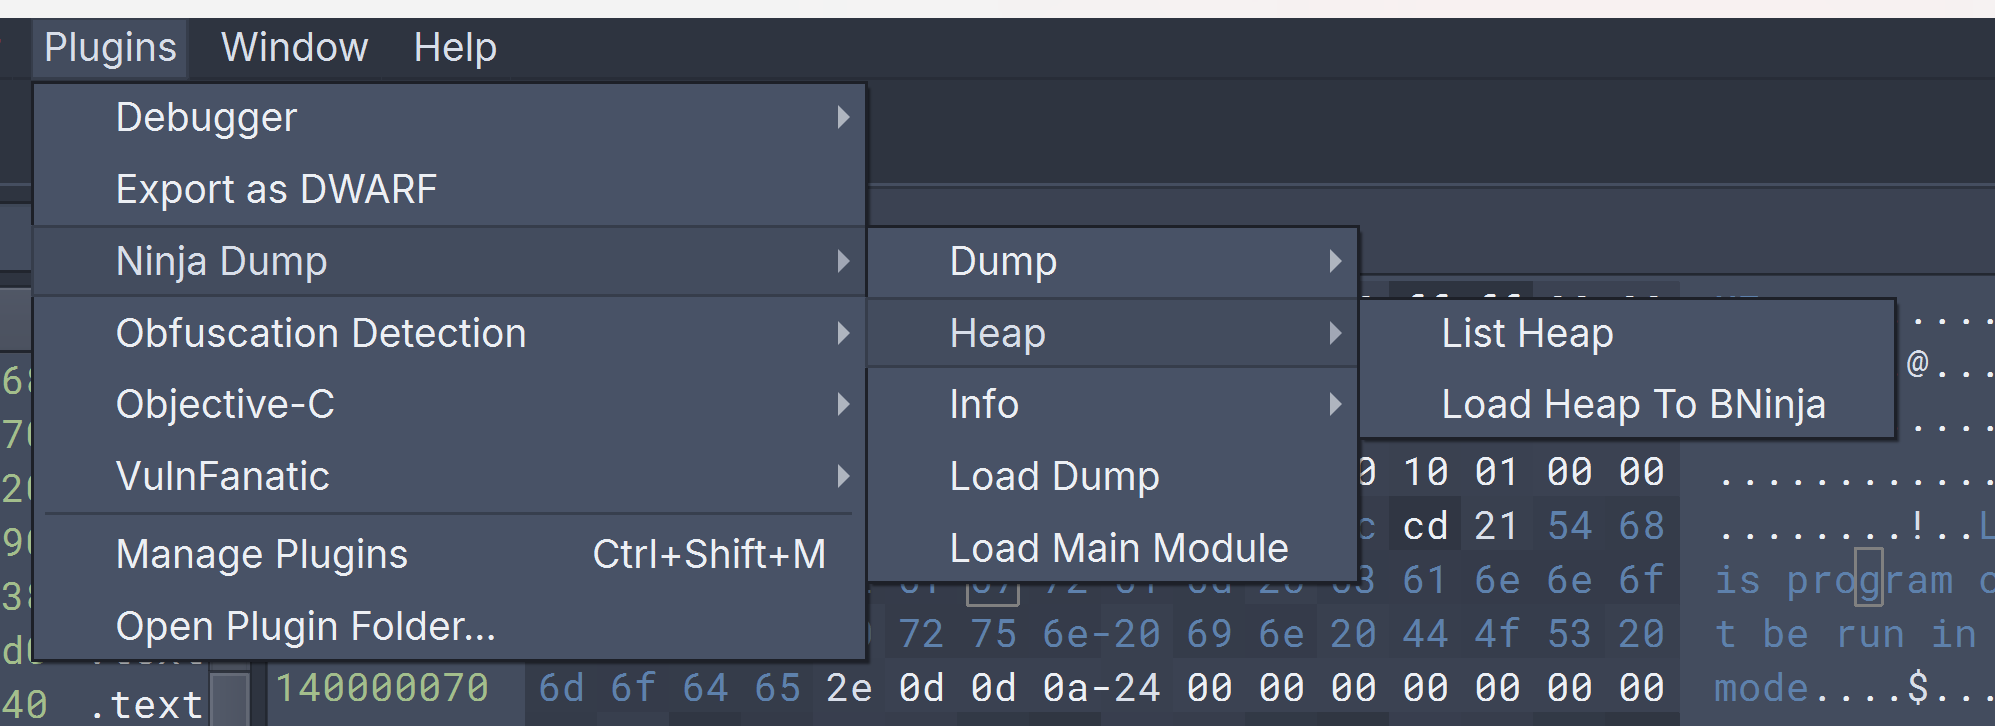Expand the Dump submenu arrow
This screenshot has width=1995, height=726.
1335,261
